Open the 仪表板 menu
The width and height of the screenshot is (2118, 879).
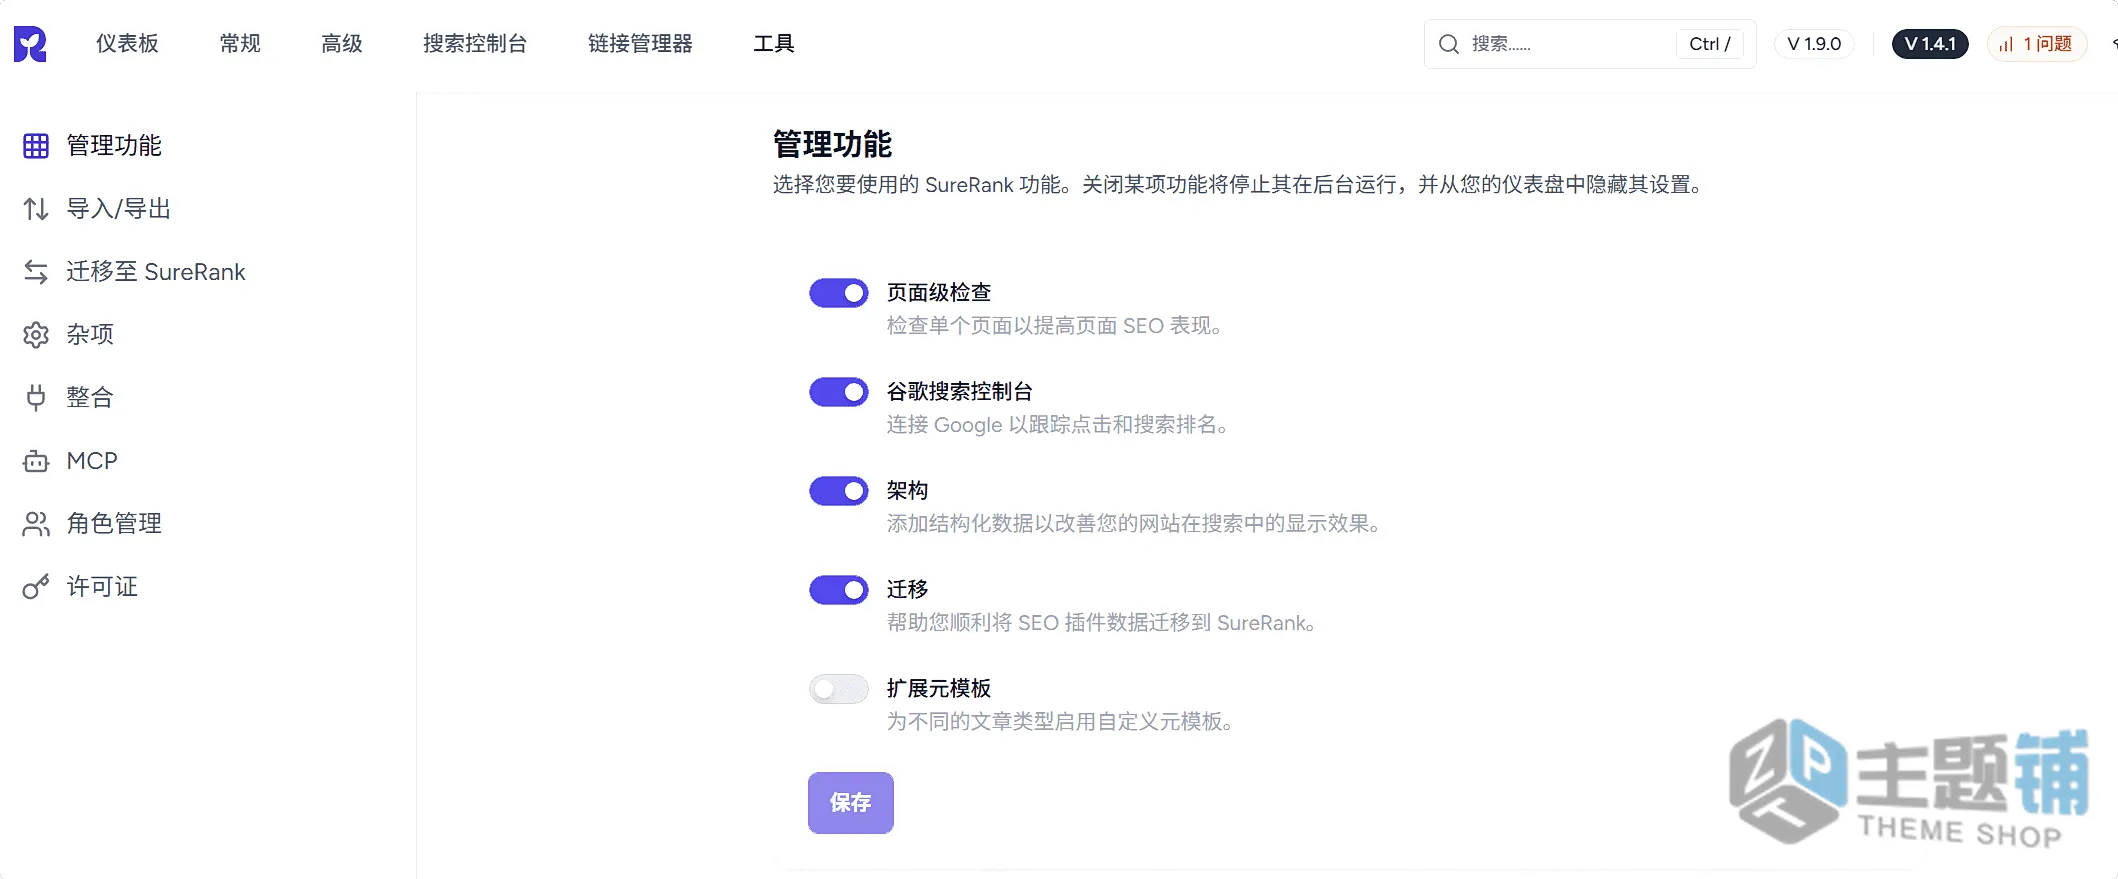click(128, 44)
